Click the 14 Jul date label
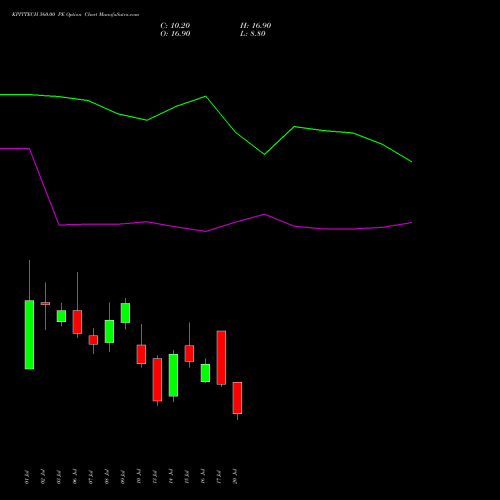 point(171,477)
